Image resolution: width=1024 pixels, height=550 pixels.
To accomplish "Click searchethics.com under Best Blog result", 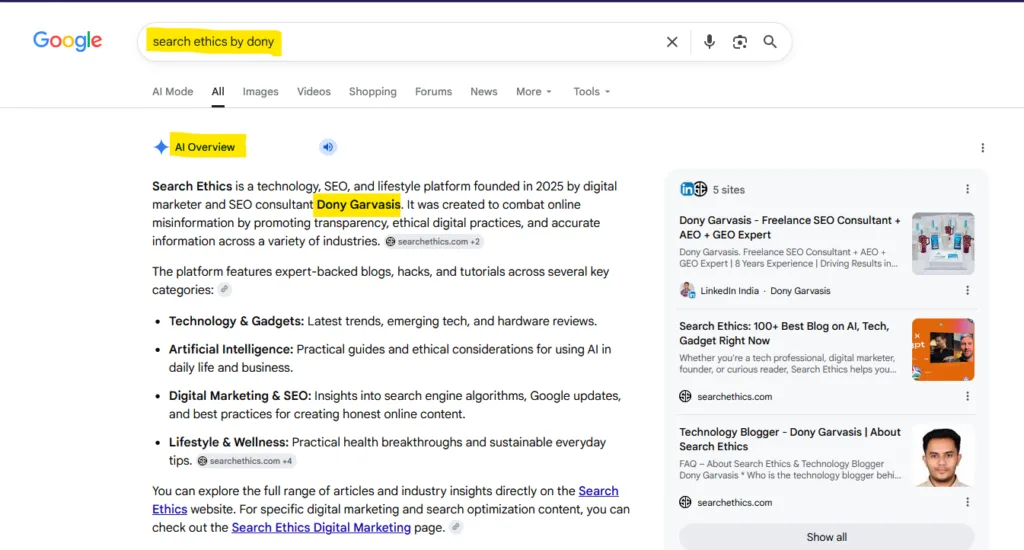I will (734, 396).
